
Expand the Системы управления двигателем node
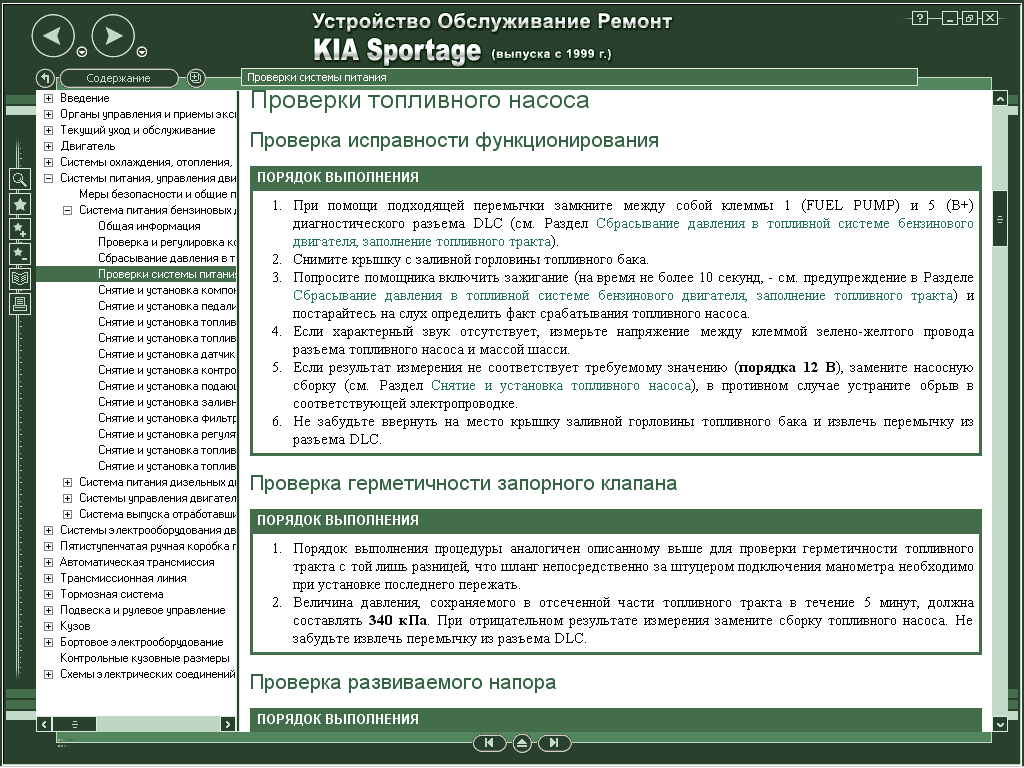(x=67, y=498)
